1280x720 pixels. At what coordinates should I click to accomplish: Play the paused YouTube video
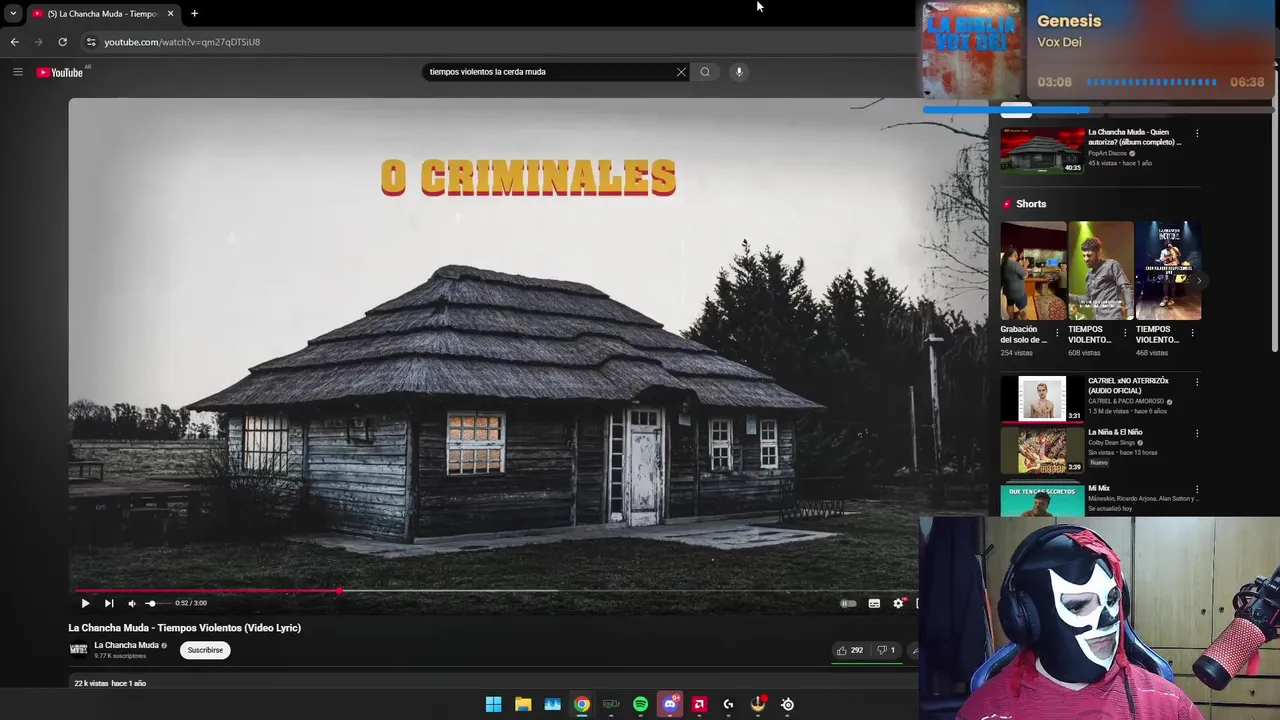[85, 603]
